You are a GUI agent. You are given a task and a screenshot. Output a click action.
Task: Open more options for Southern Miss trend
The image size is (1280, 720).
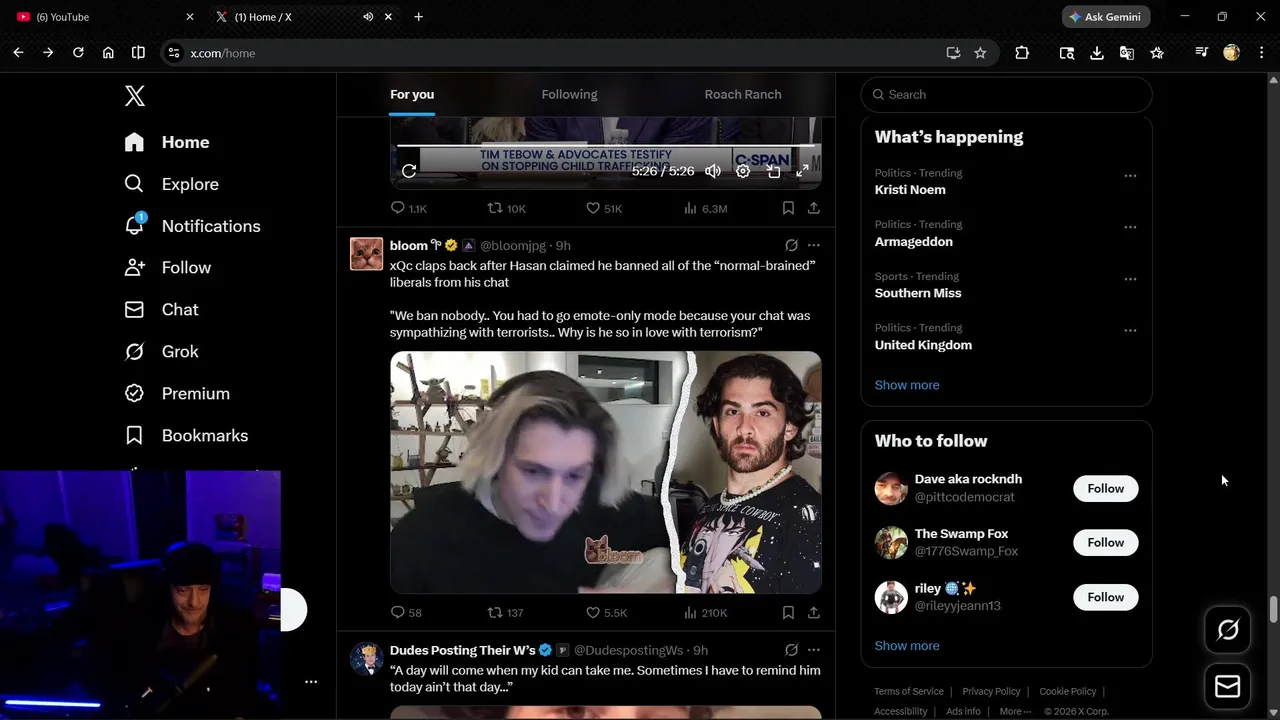tap(1130, 279)
